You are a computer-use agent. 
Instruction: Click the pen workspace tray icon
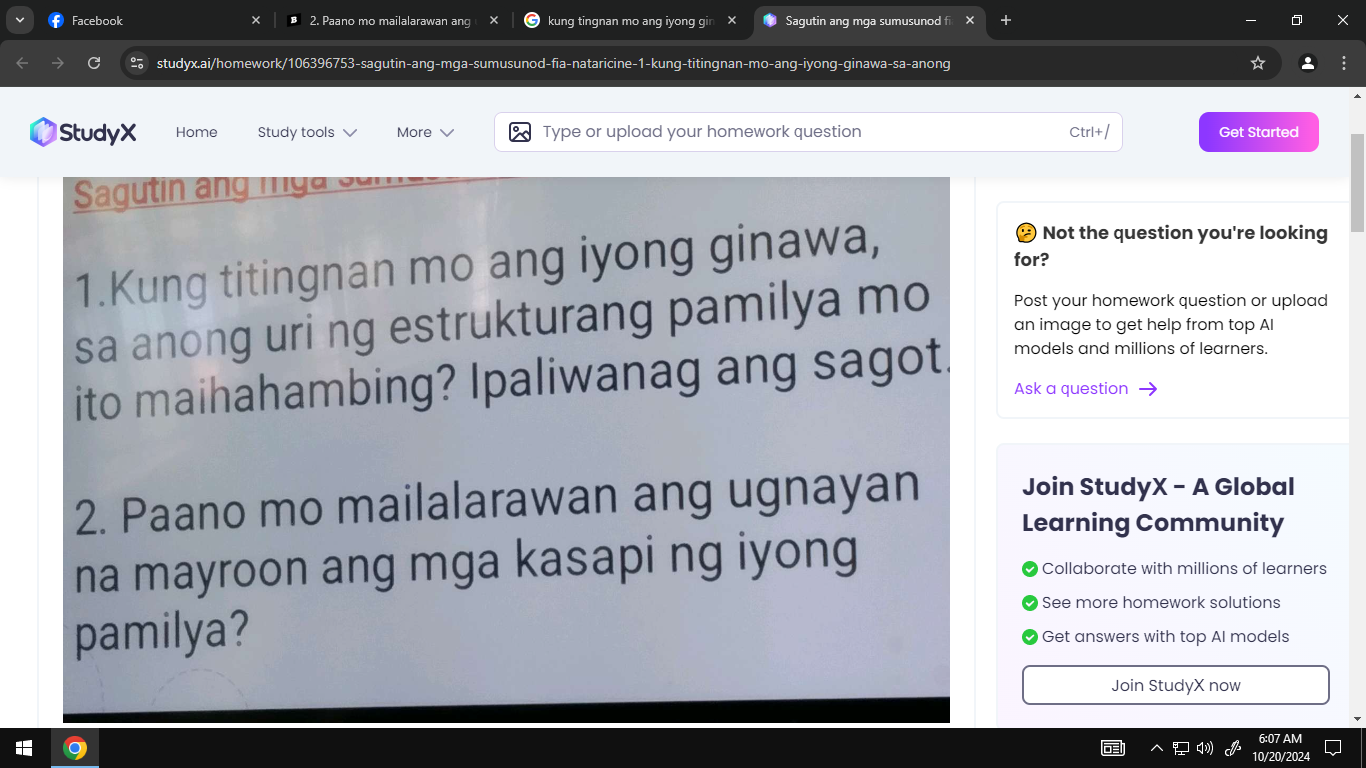(1233, 748)
